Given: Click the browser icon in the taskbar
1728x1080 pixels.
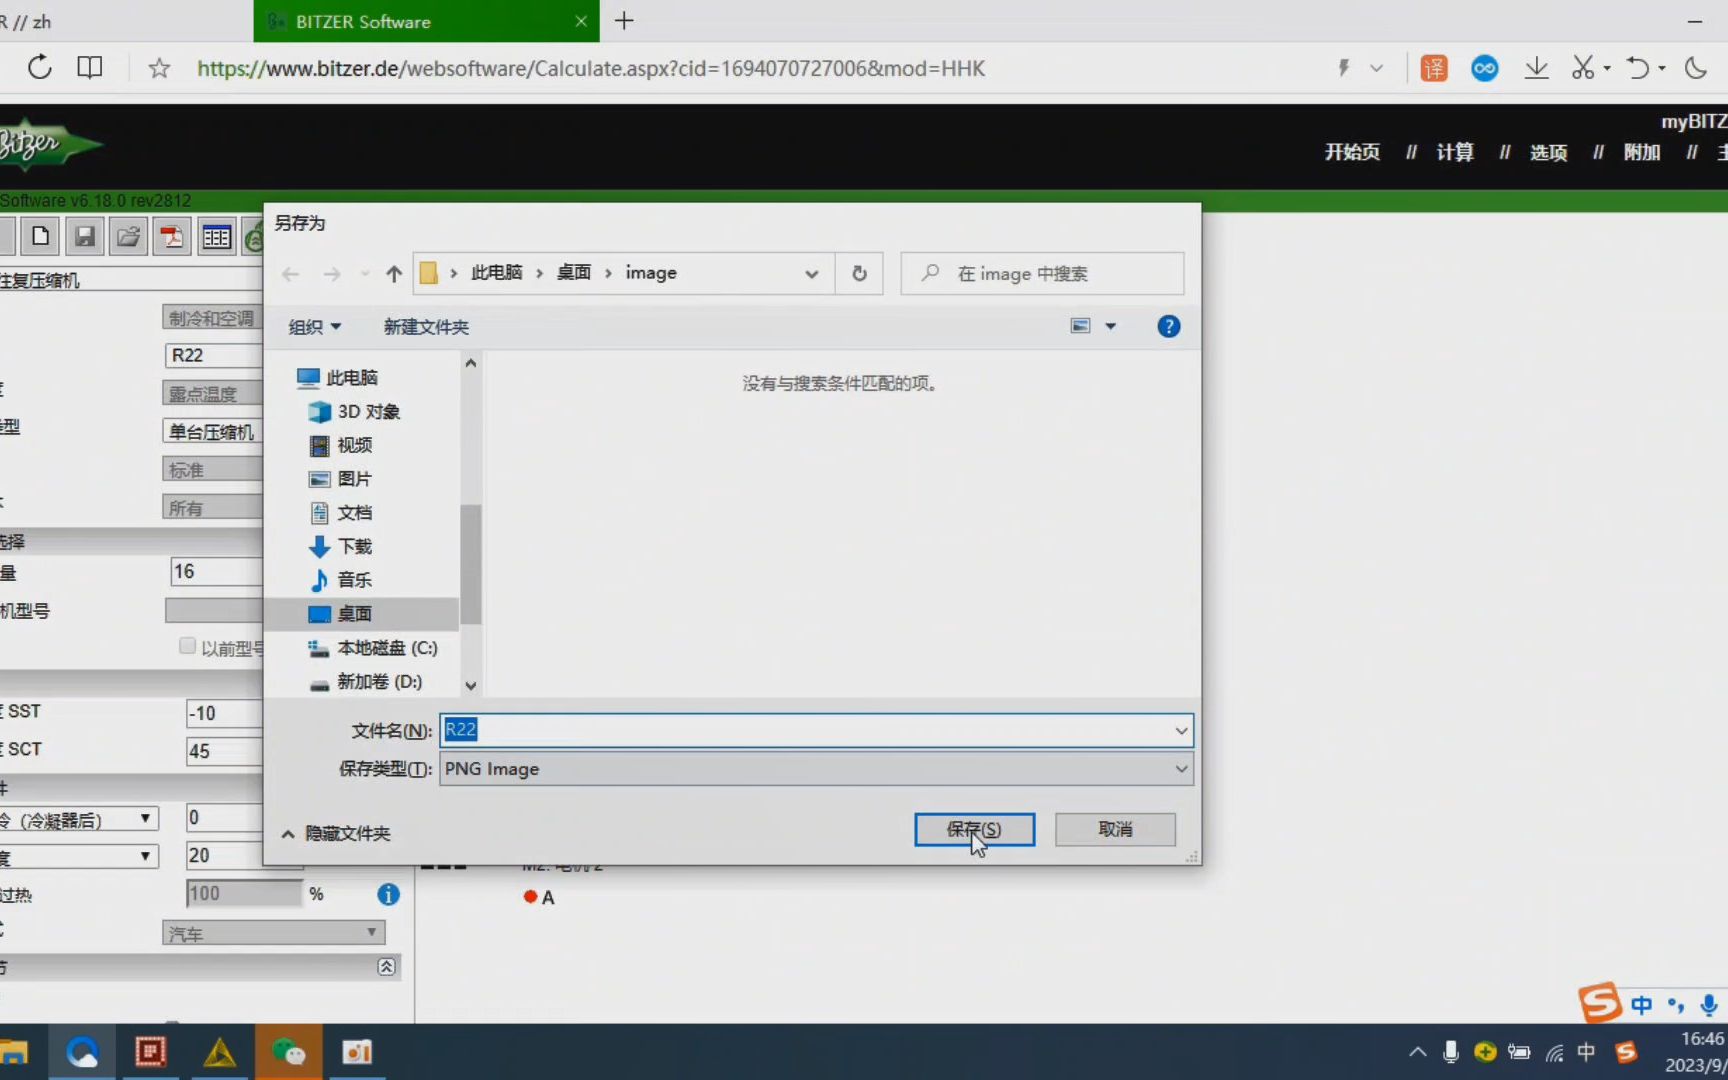Looking at the screenshot, I should (x=82, y=1052).
